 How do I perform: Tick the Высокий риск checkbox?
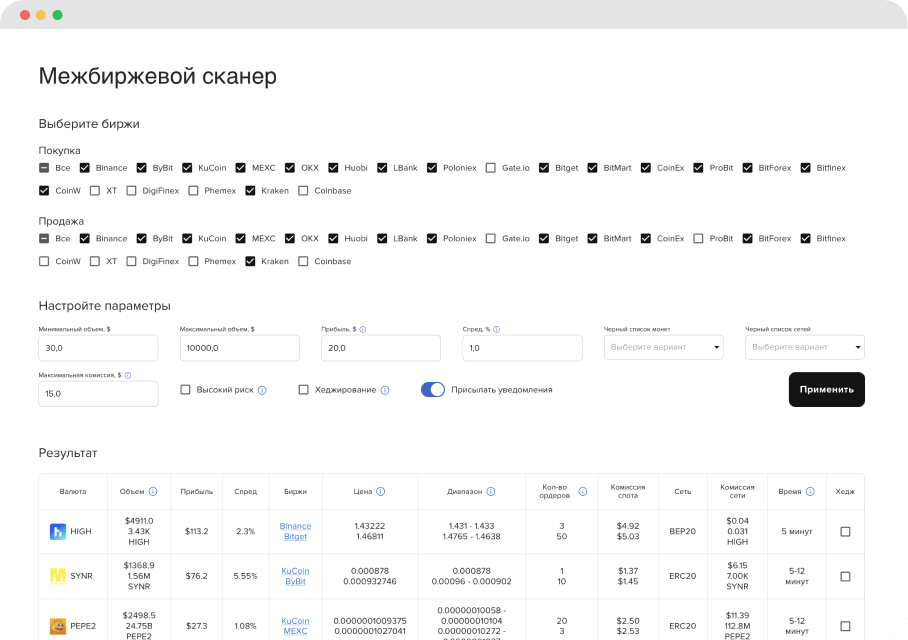pos(185,390)
